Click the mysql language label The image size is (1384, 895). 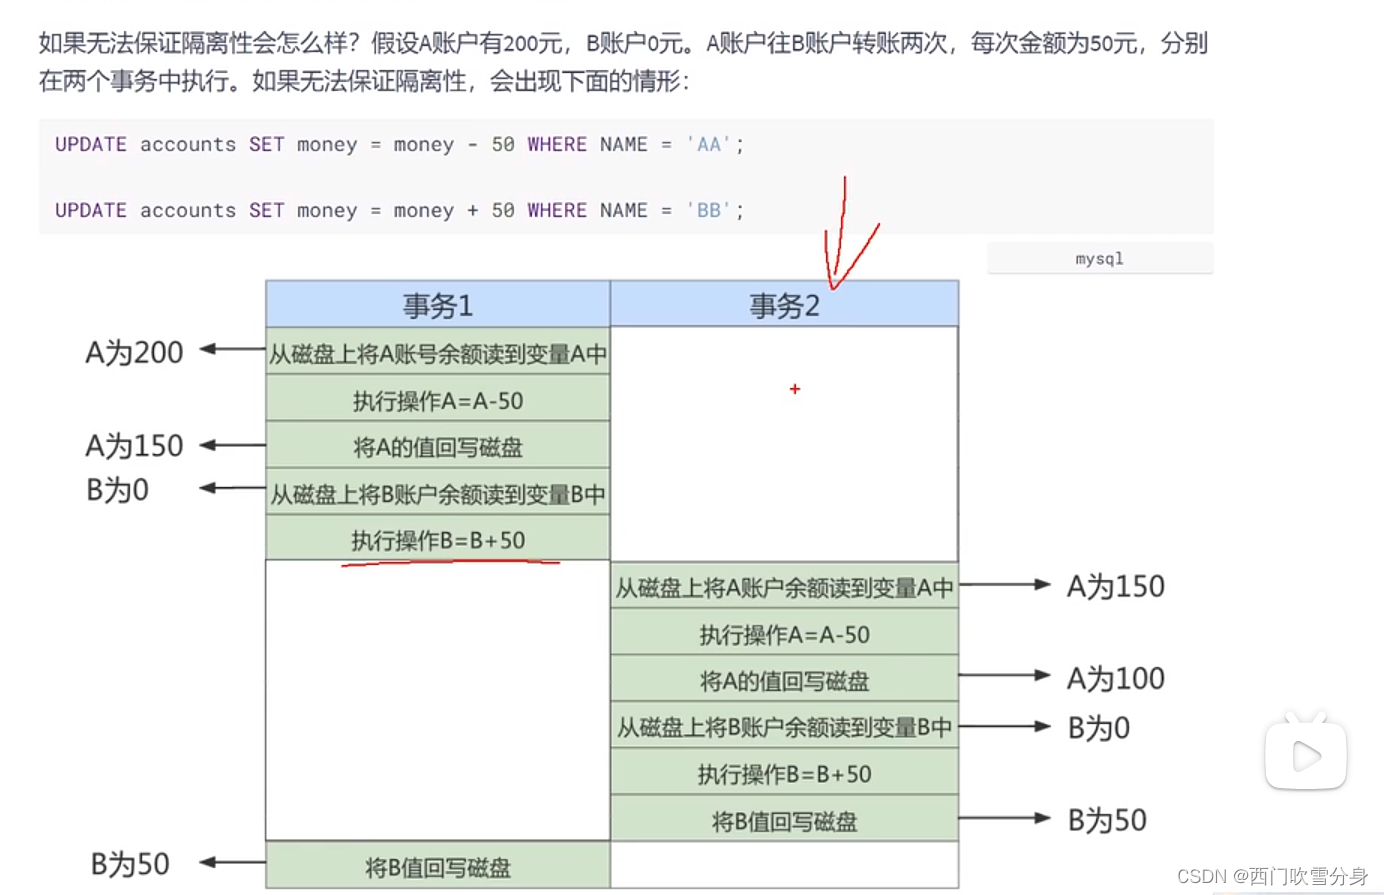click(x=1099, y=258)
